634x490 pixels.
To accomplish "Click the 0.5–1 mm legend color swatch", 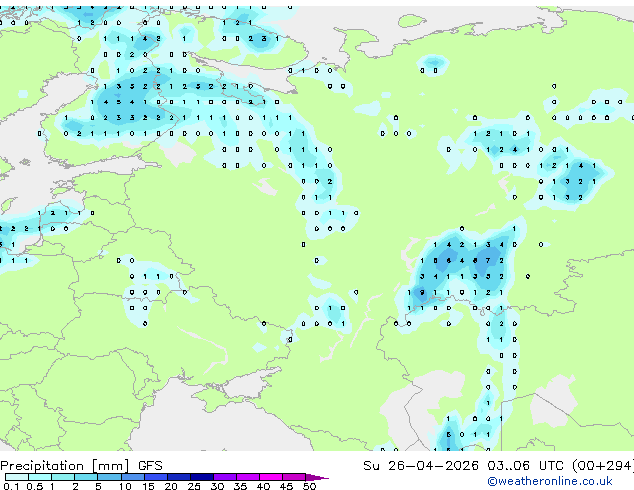I will [x=40, y=477].
